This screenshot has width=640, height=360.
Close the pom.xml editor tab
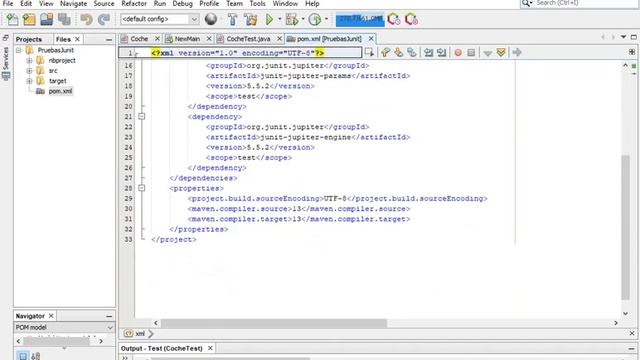[x=371, y=38]
